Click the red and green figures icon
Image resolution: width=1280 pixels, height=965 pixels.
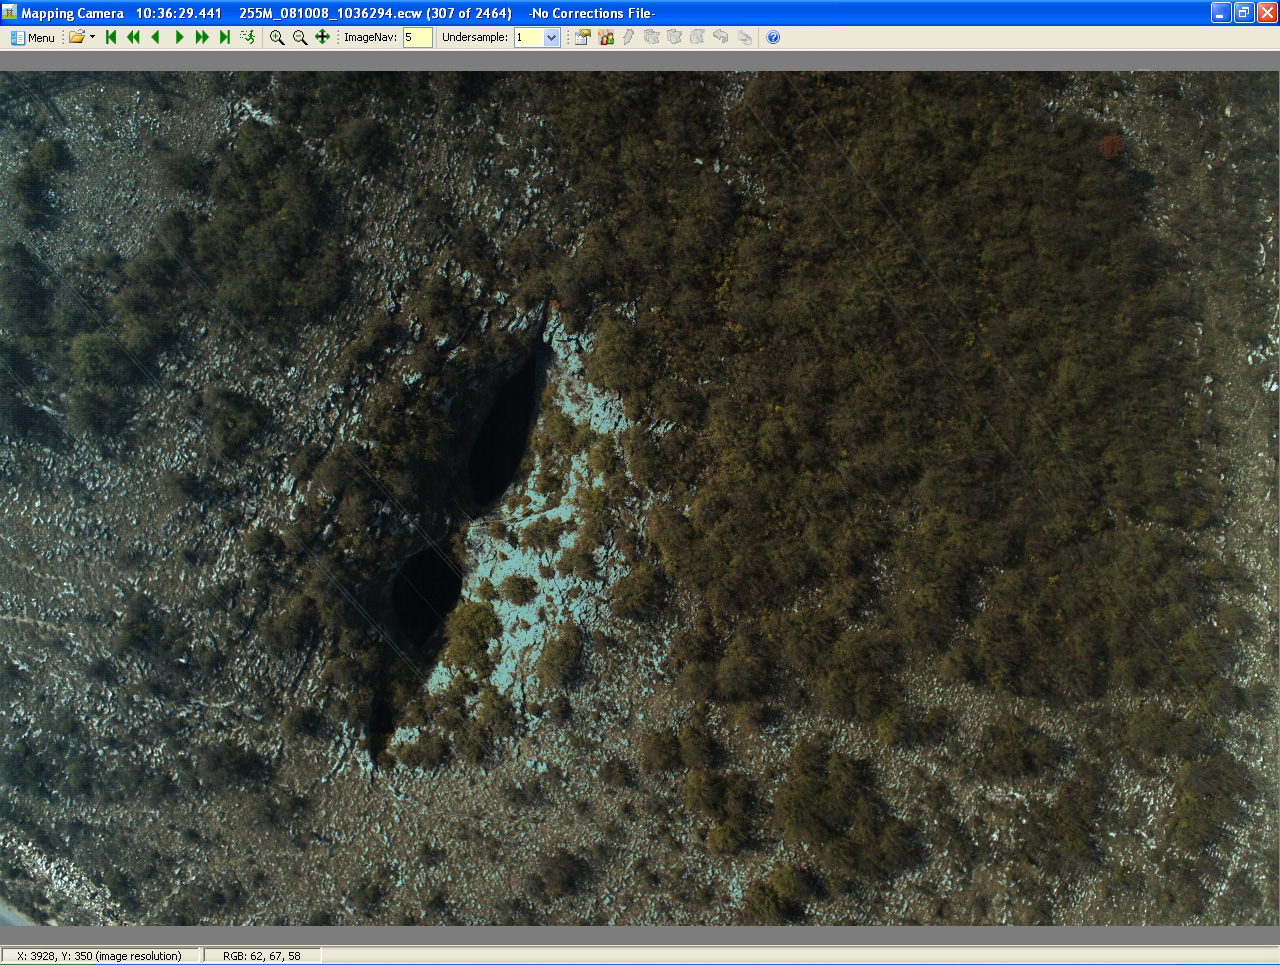606,37
